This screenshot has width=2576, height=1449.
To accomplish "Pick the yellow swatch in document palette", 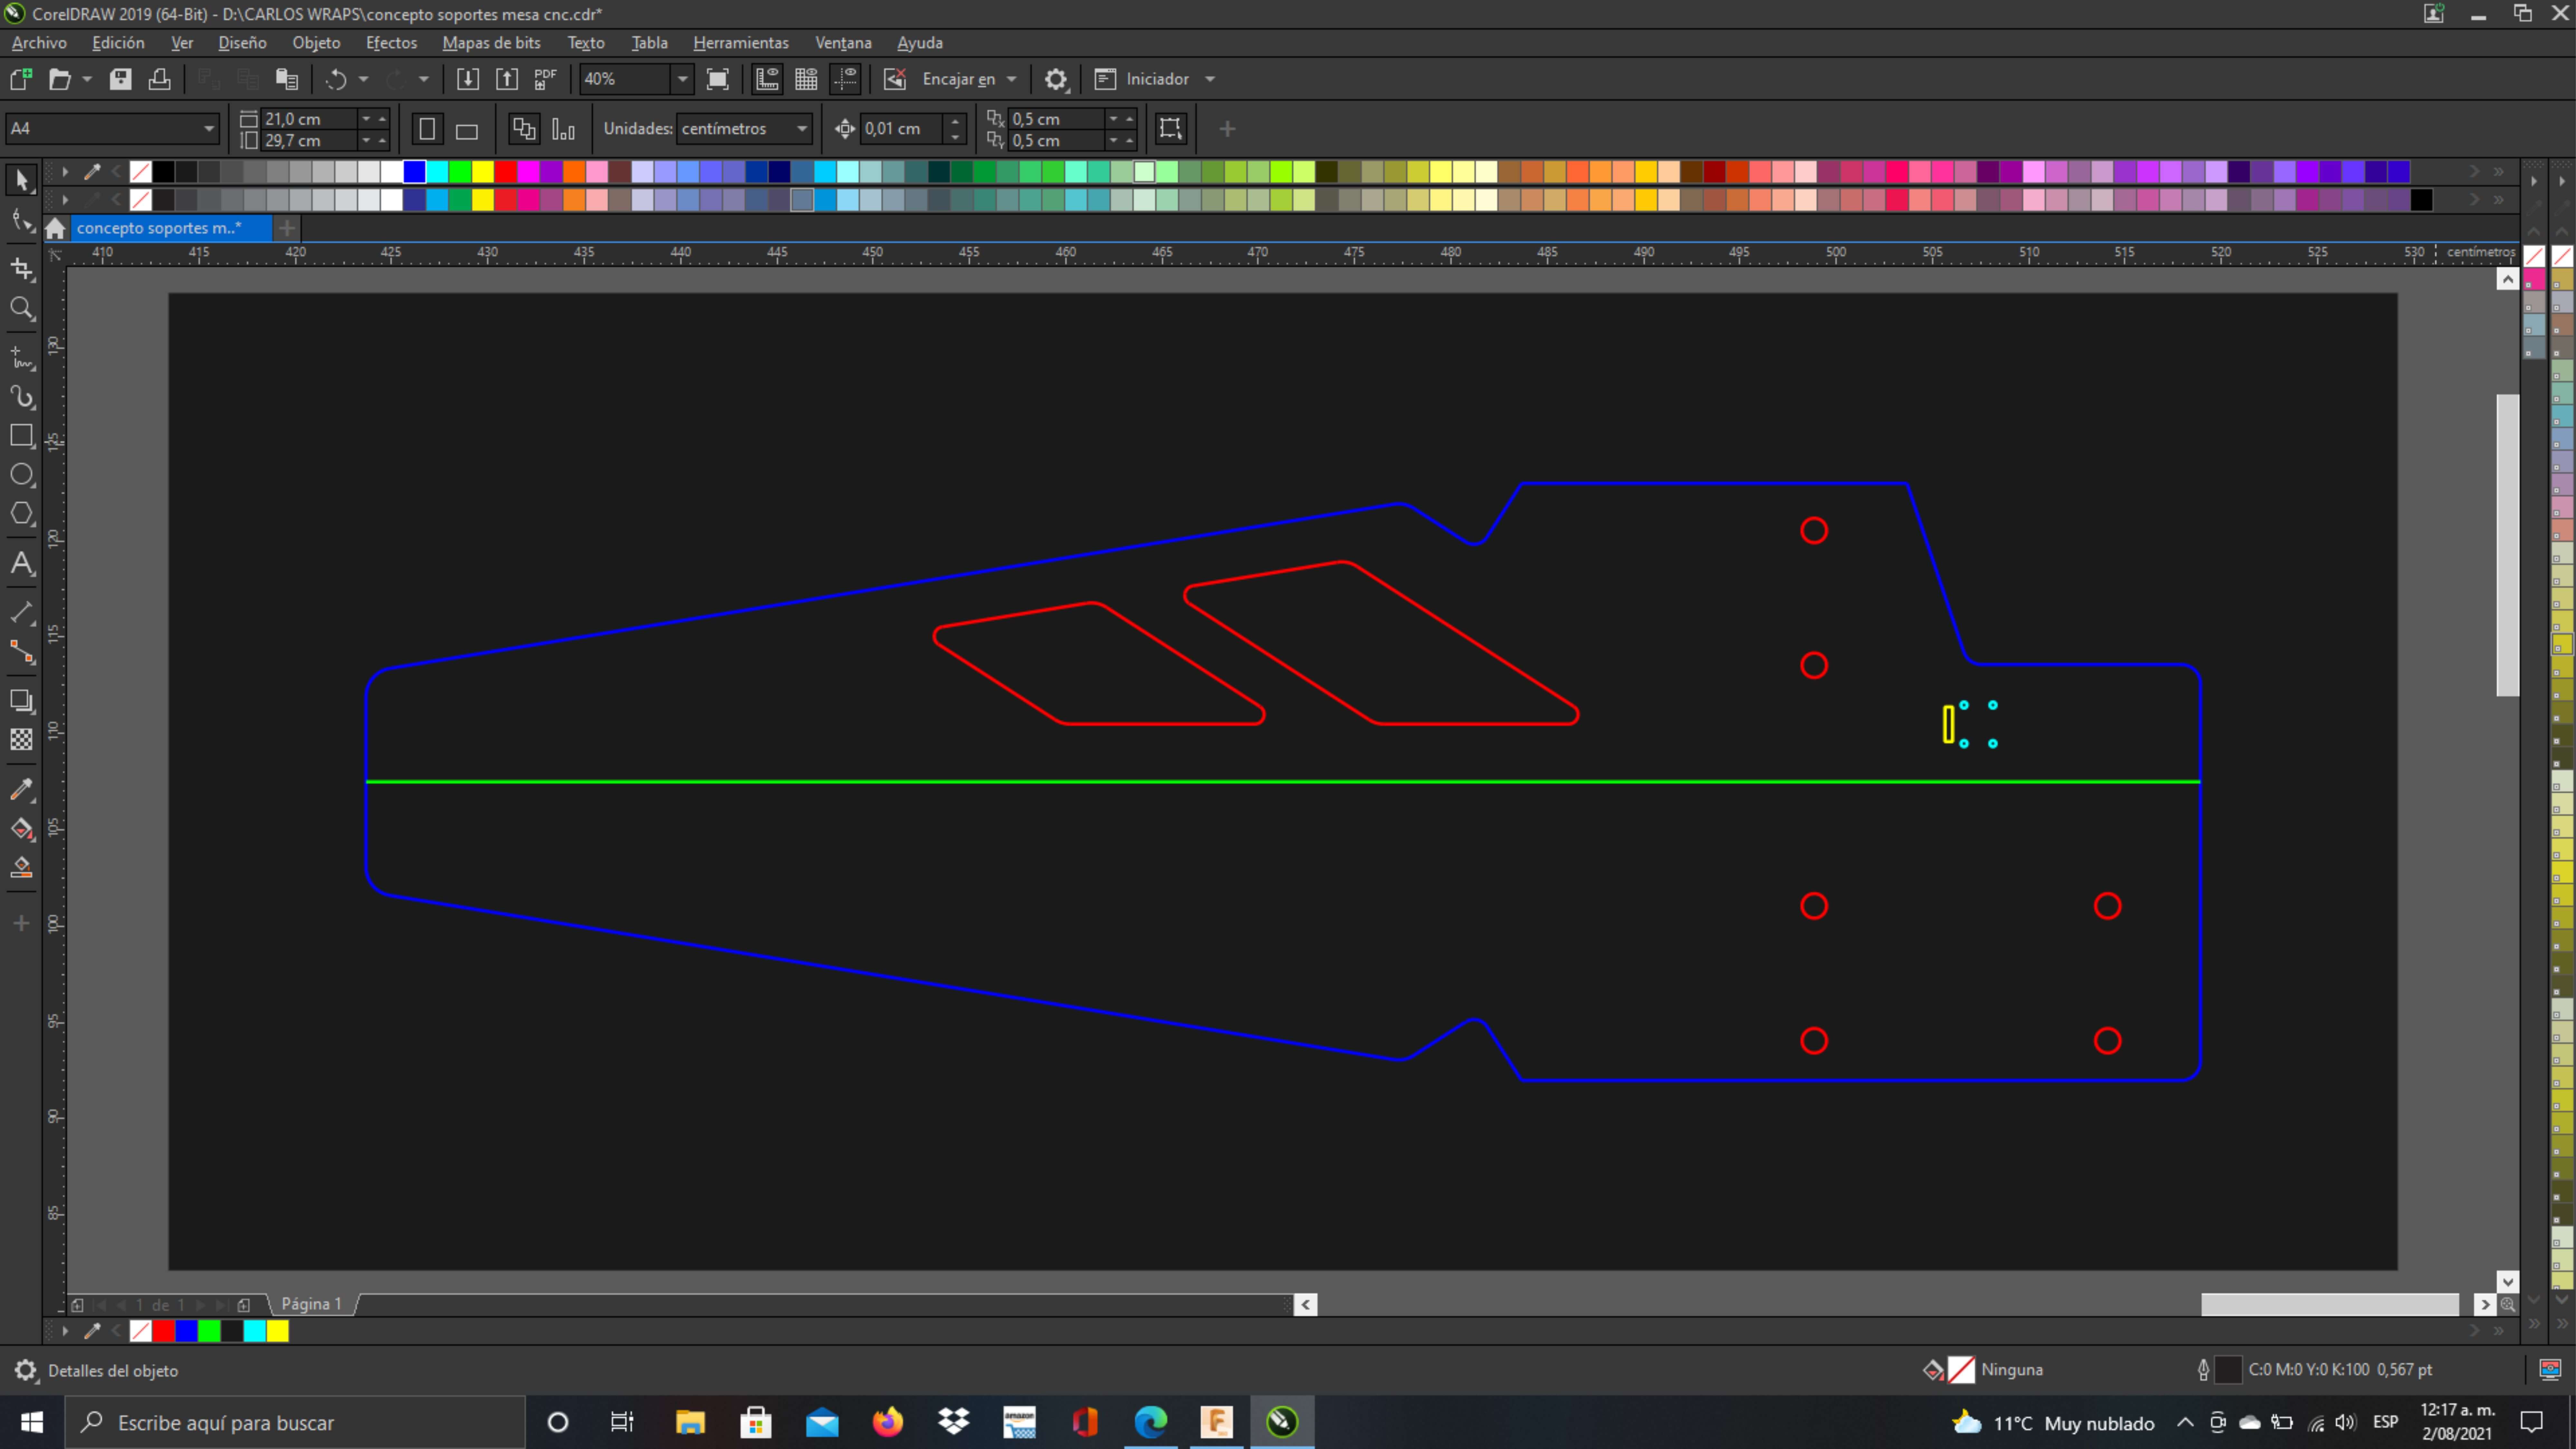I will pyautogui.click(x=278, y=1331).
